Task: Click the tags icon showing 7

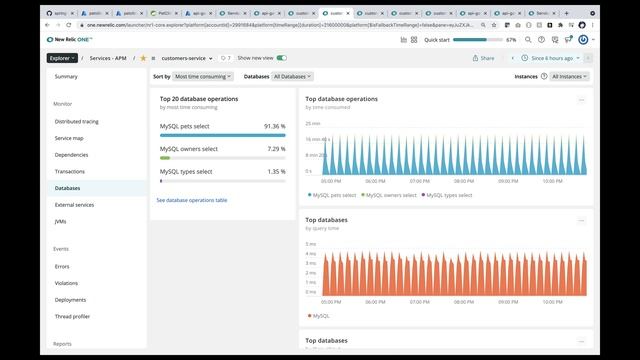Action: click(226, 58)
